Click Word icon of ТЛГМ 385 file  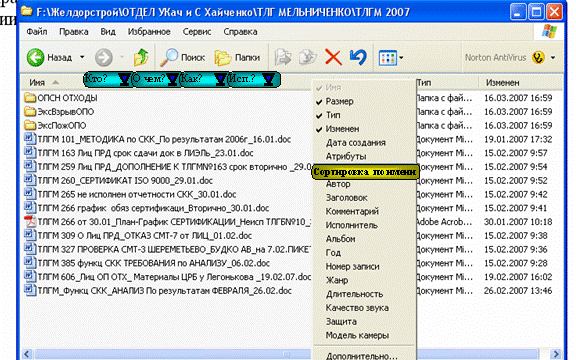[29, 263]
